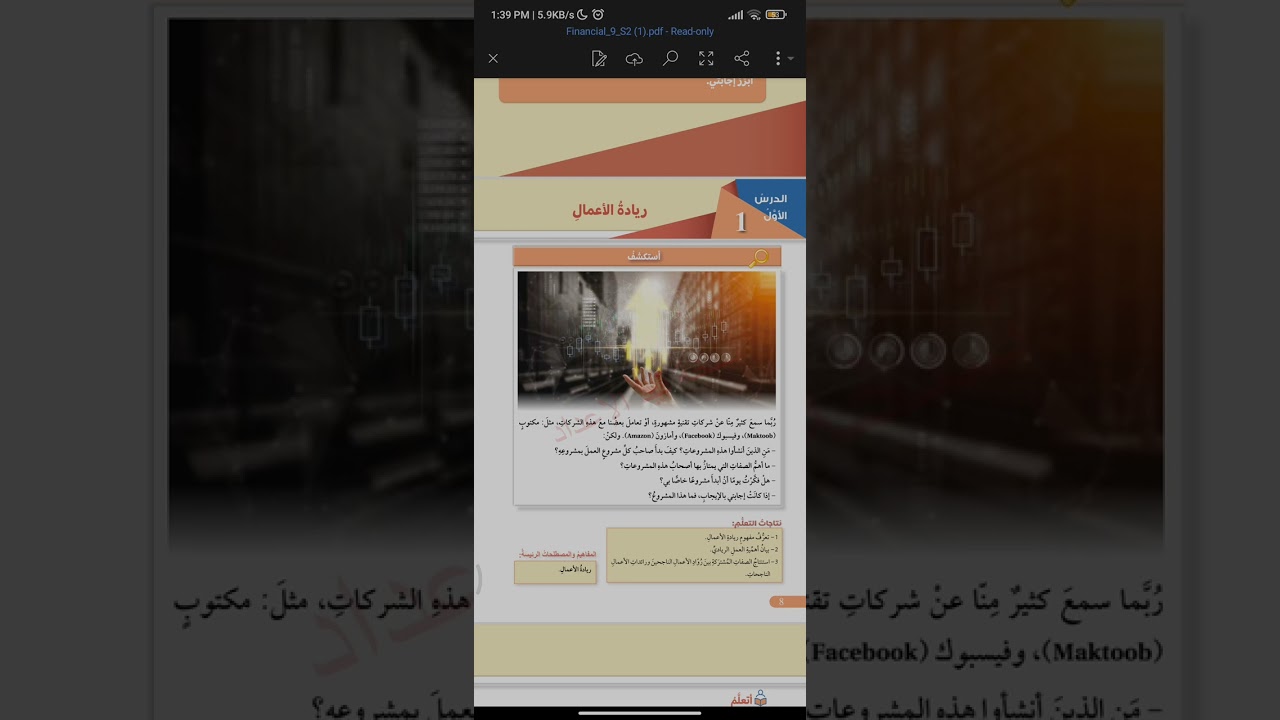Tap the key terms box ريادة الأعمال
Screen dimensions: 1280x720
555,572
